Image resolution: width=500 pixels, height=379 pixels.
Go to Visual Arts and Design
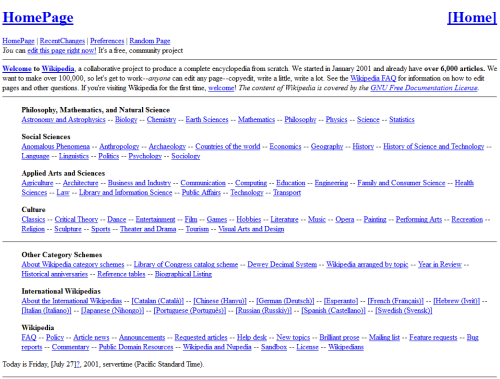[x=251, y=229]
